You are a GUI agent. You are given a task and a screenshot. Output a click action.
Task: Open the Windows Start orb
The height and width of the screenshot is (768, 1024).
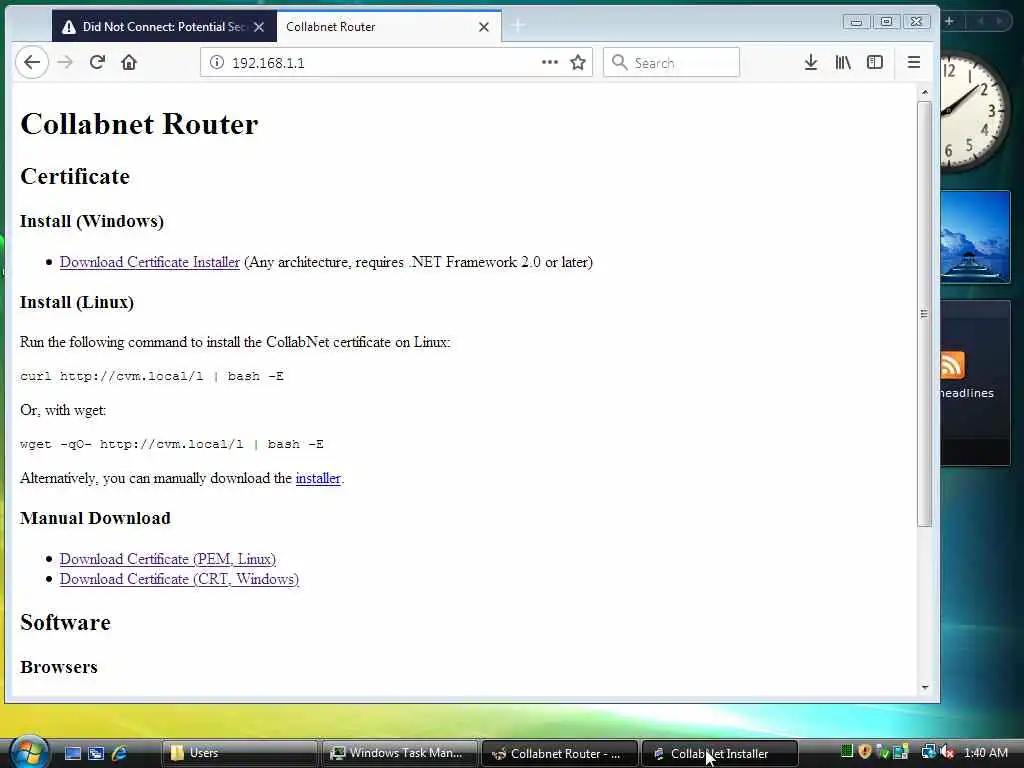click(x=29, y=752)
